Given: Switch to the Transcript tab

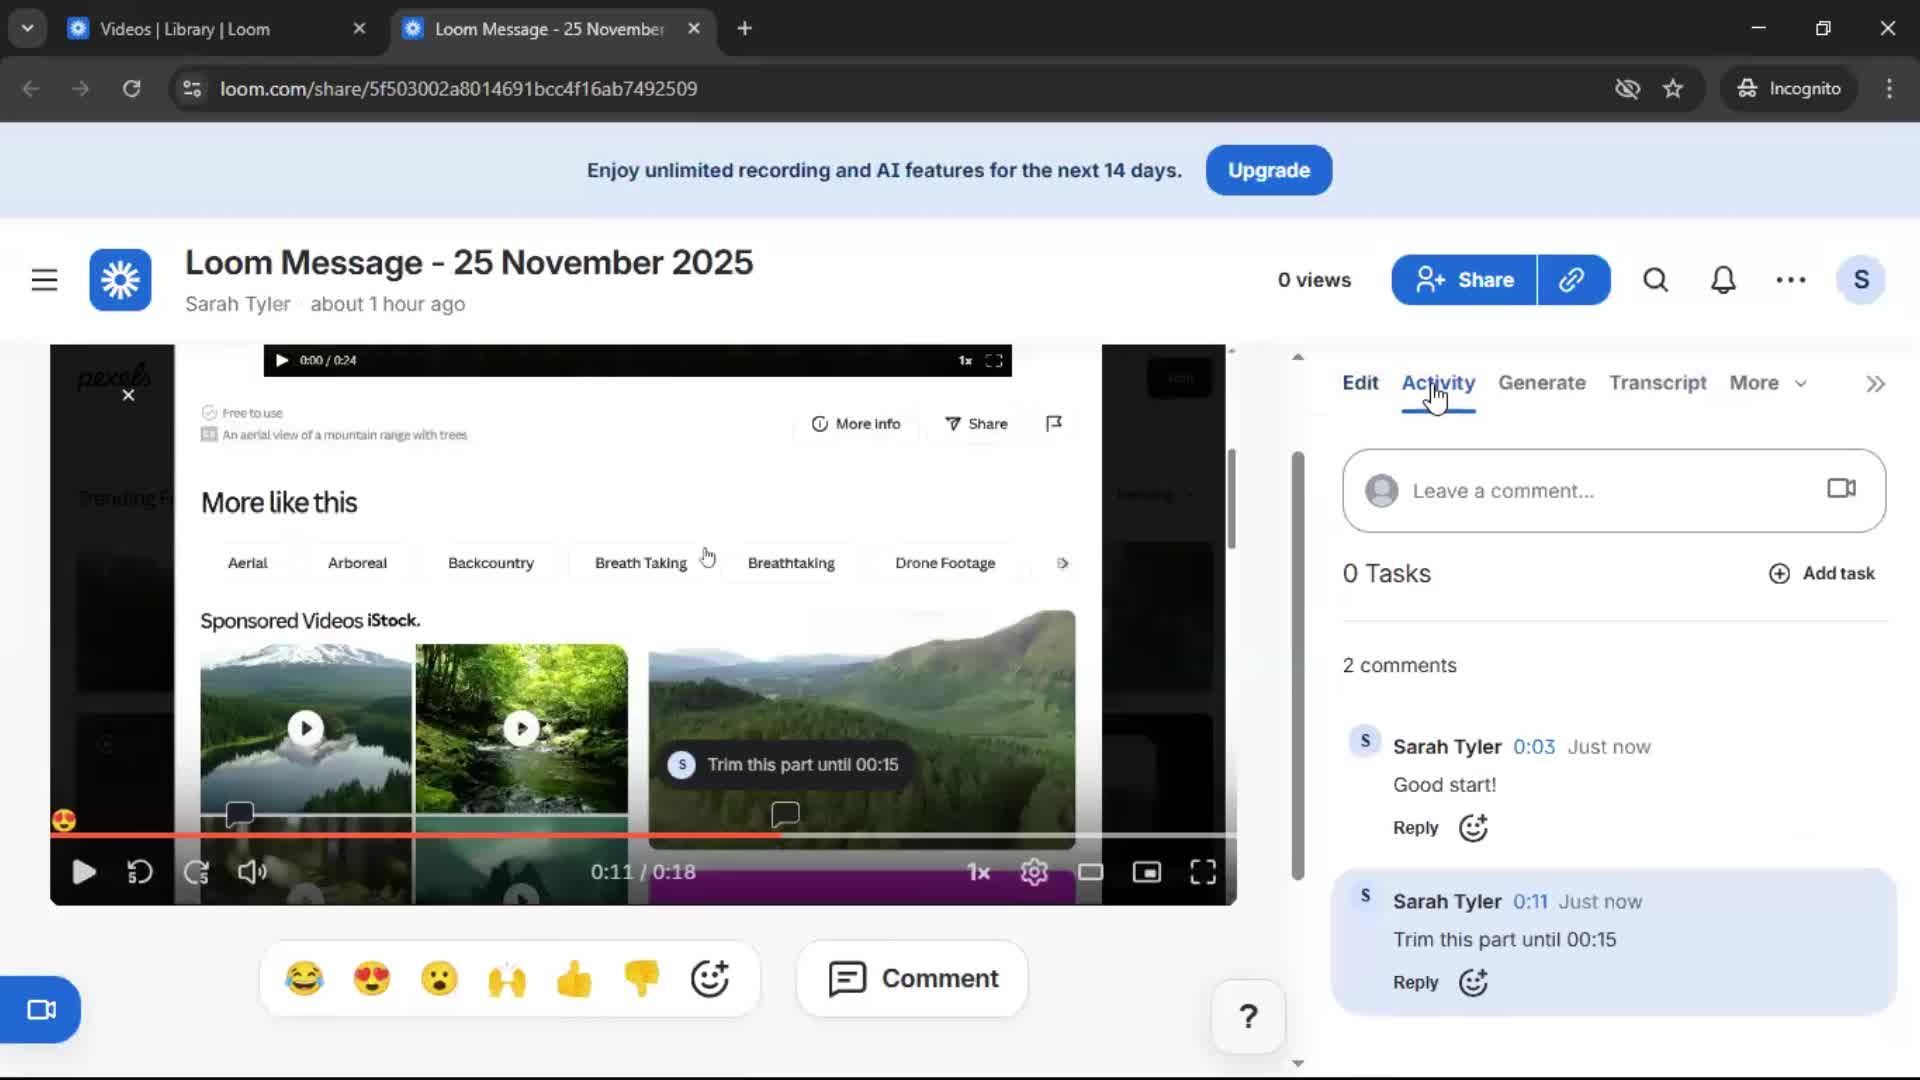Looking at the screenshot, I should [x=1657, y=383].
